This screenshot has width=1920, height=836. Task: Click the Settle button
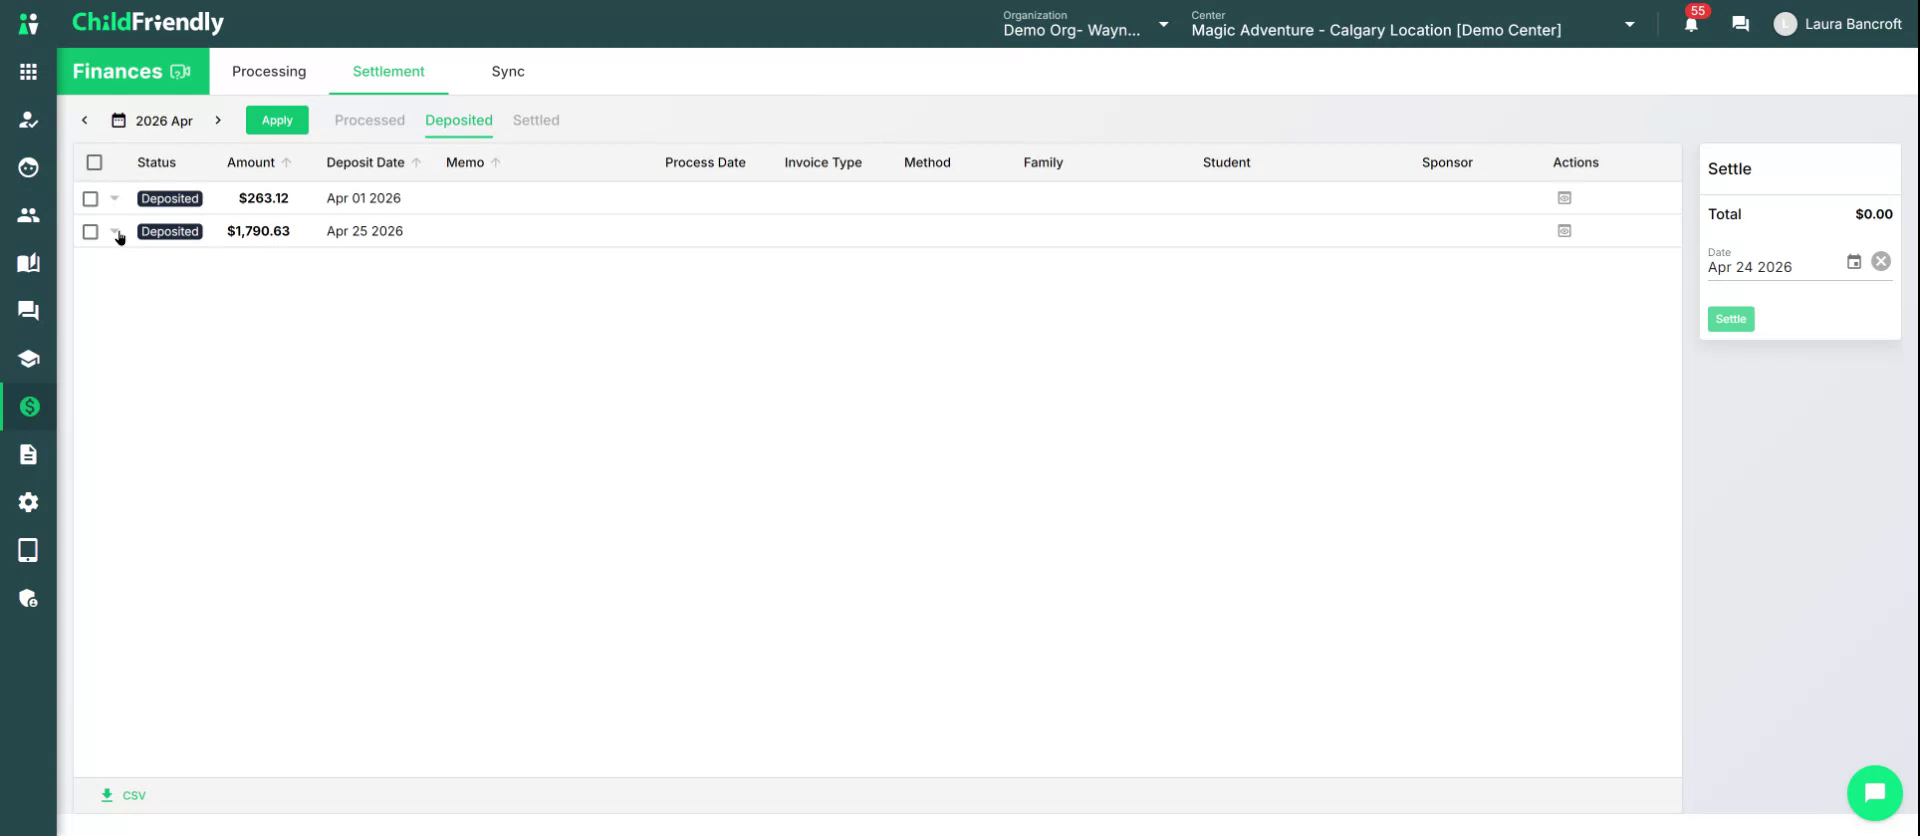pos(1730,319)
